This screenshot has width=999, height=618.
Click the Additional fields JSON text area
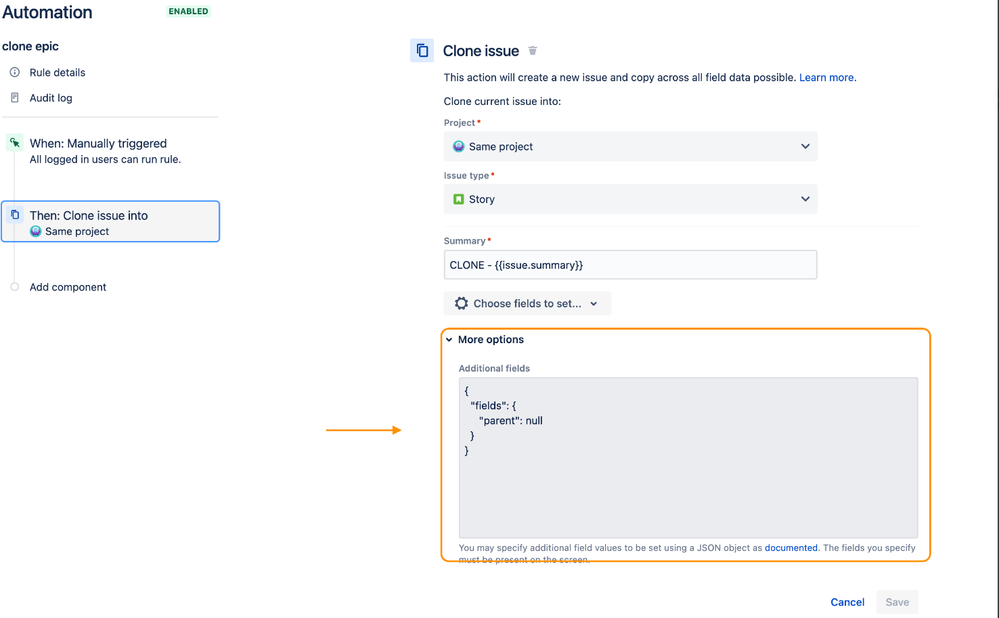688,457
